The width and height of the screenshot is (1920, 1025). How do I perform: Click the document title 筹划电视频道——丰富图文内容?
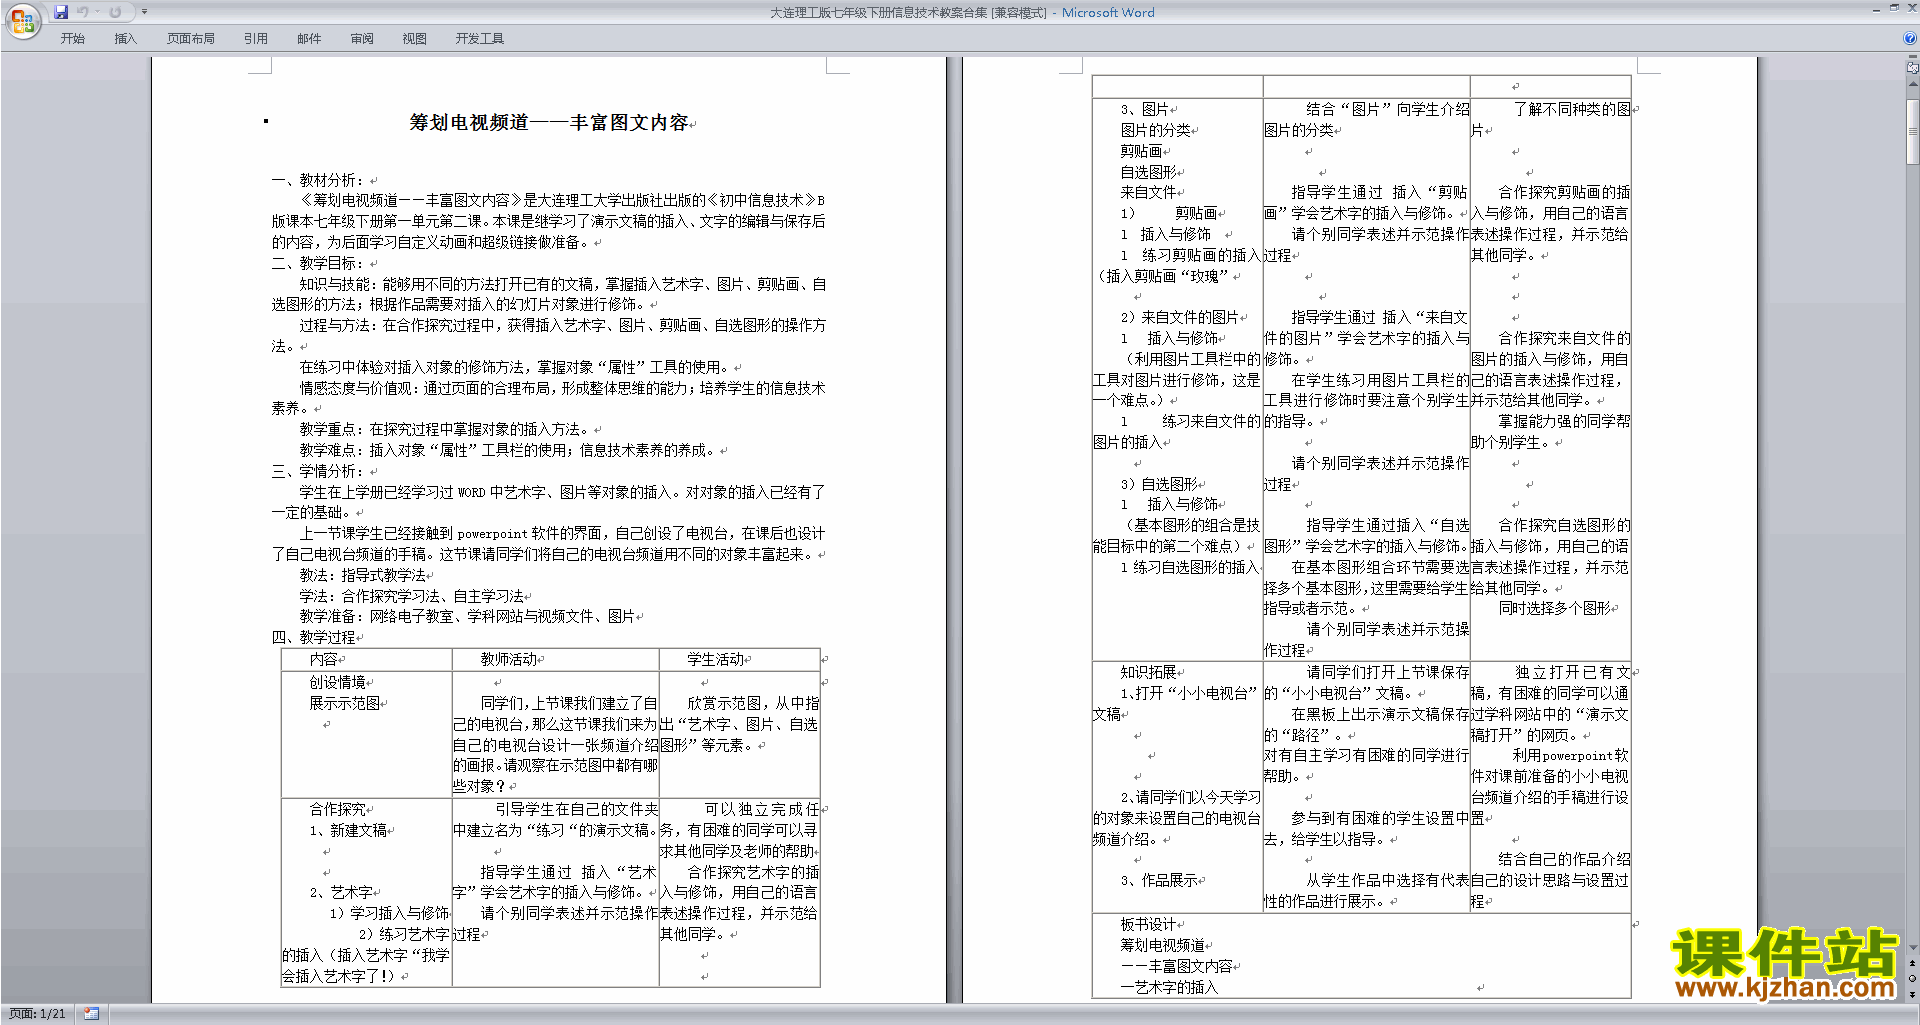pos(549,122)
